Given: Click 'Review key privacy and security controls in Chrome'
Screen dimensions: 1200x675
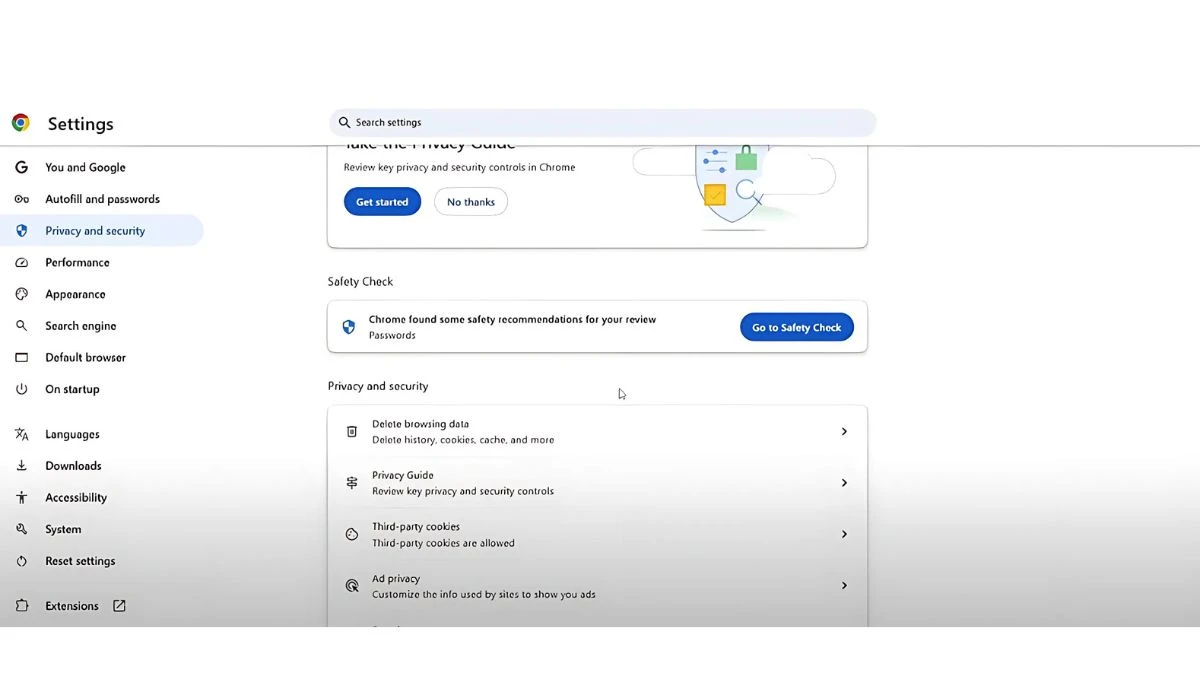Looking at the screenshot, I should (x=460, y=168).
